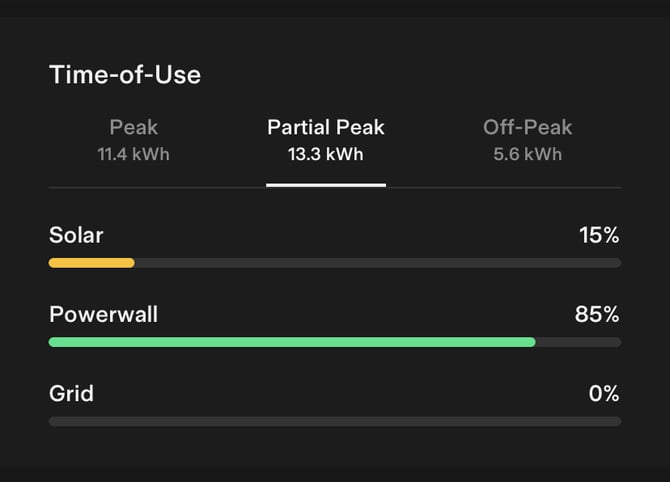Click the yellow Solar bar fill

tap(91, 263)
